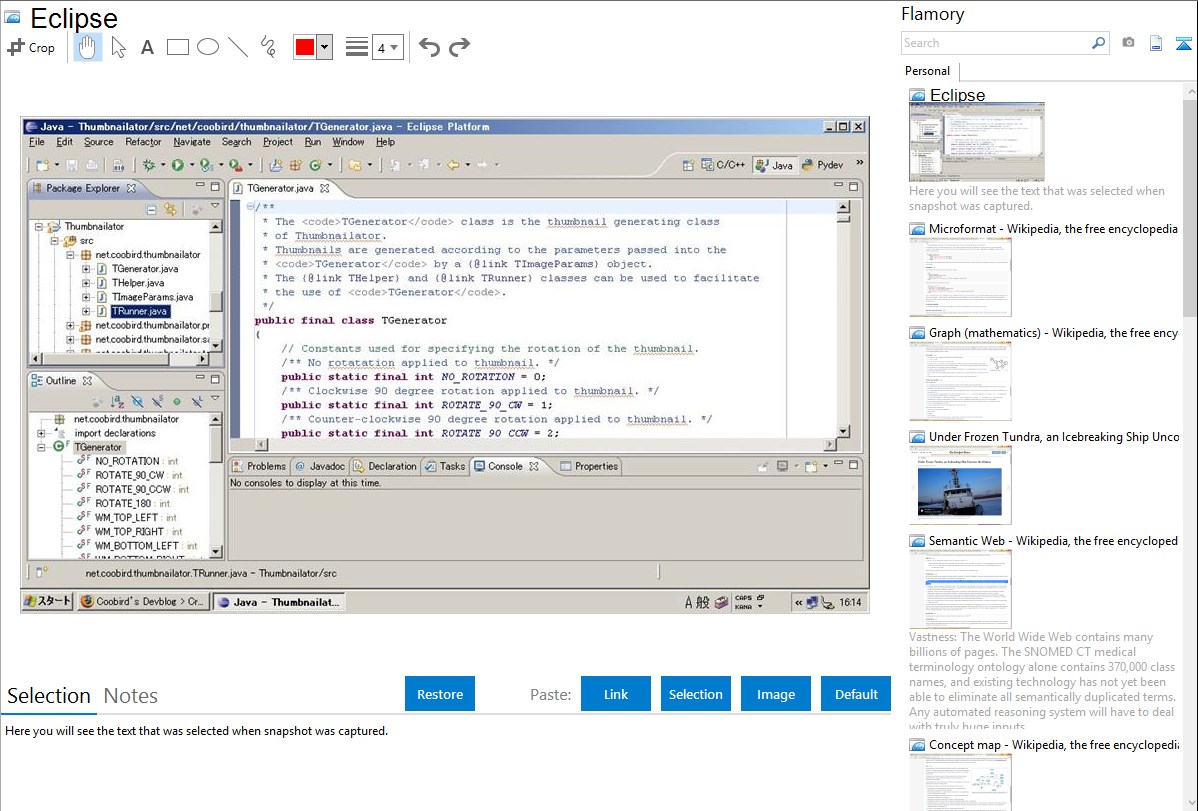Pick the ellipse shape tool
1198x811 pixels.
click(208, 47)
